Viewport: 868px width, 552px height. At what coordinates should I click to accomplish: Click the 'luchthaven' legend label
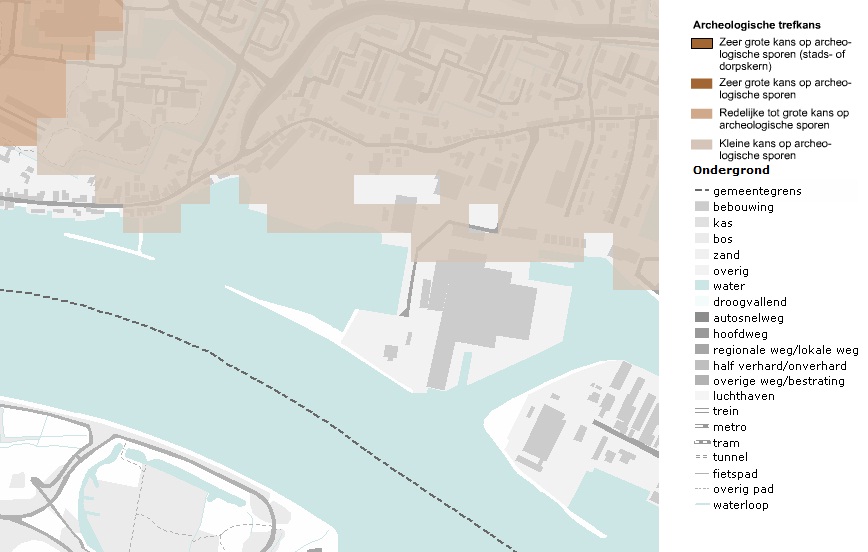pyautogui.click(x=743, y=396)
